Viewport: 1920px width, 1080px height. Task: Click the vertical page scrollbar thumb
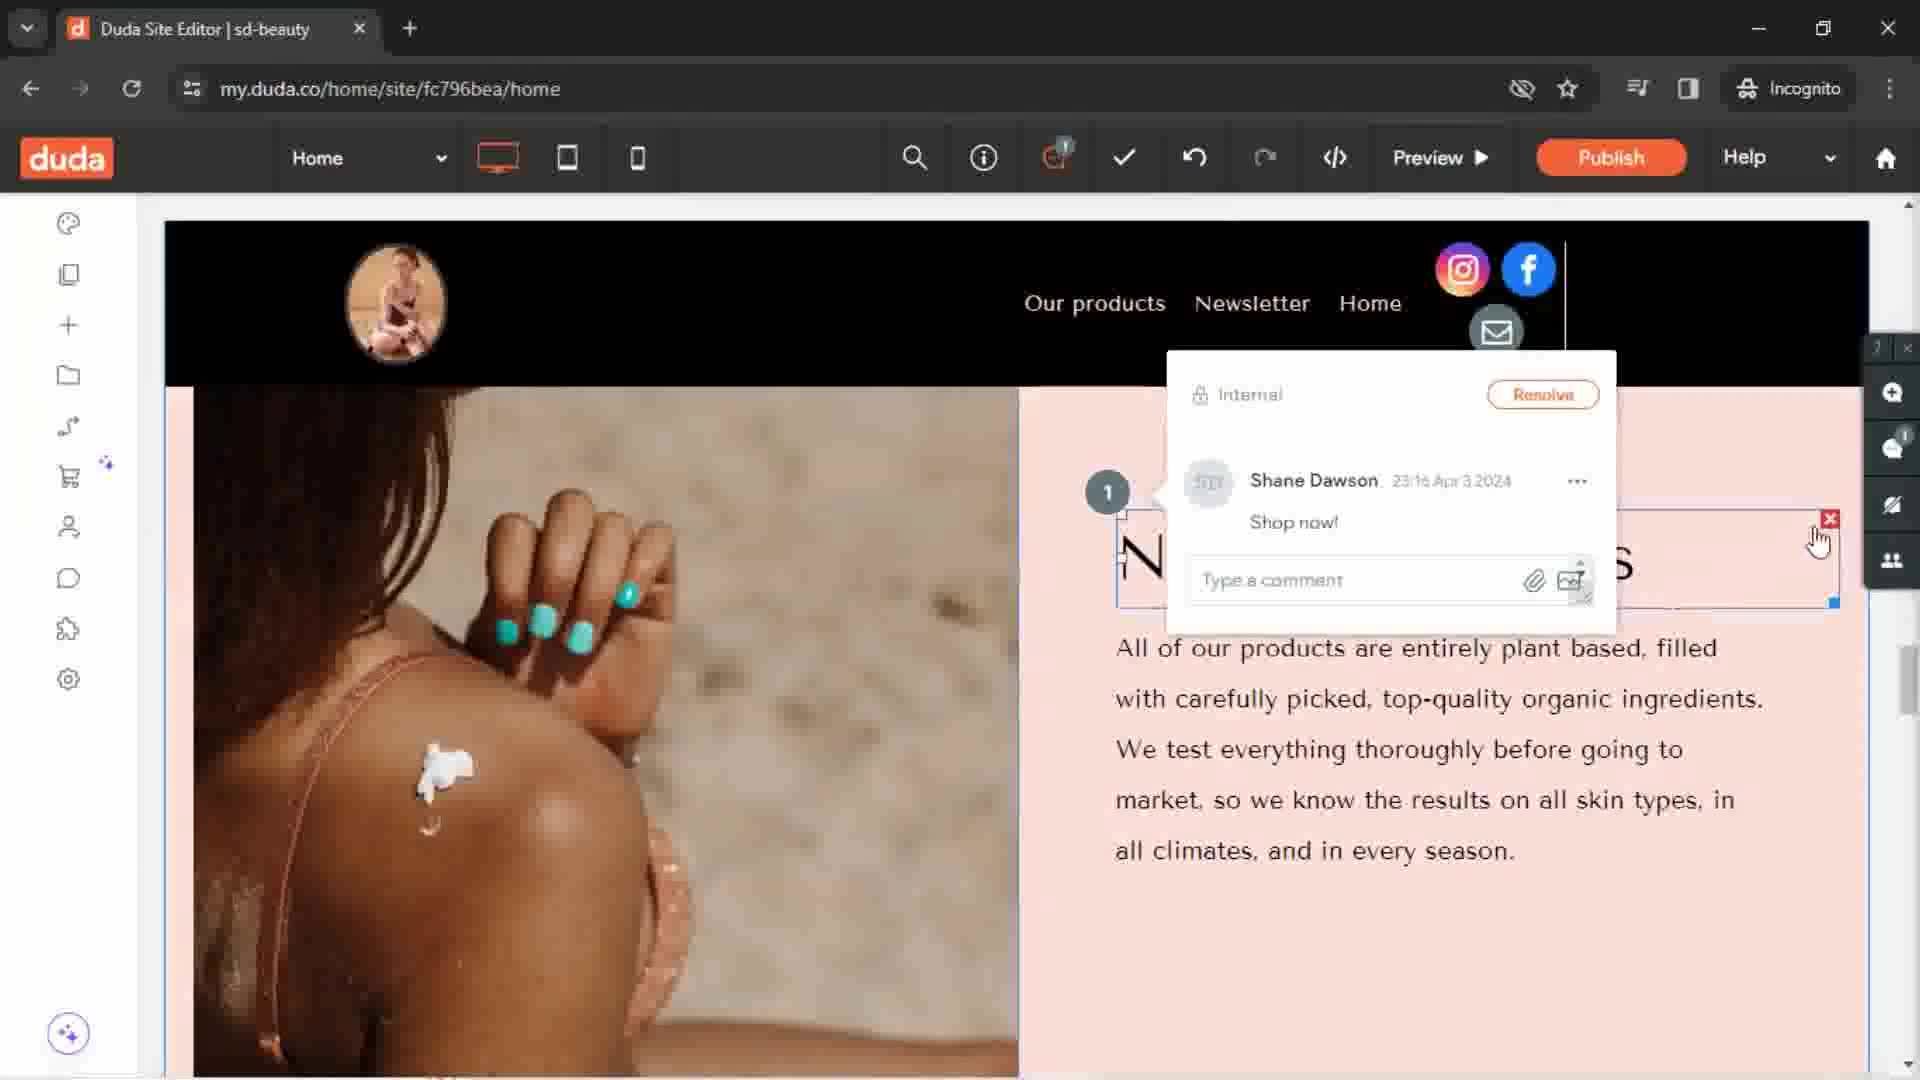[x=1908, y=681]
